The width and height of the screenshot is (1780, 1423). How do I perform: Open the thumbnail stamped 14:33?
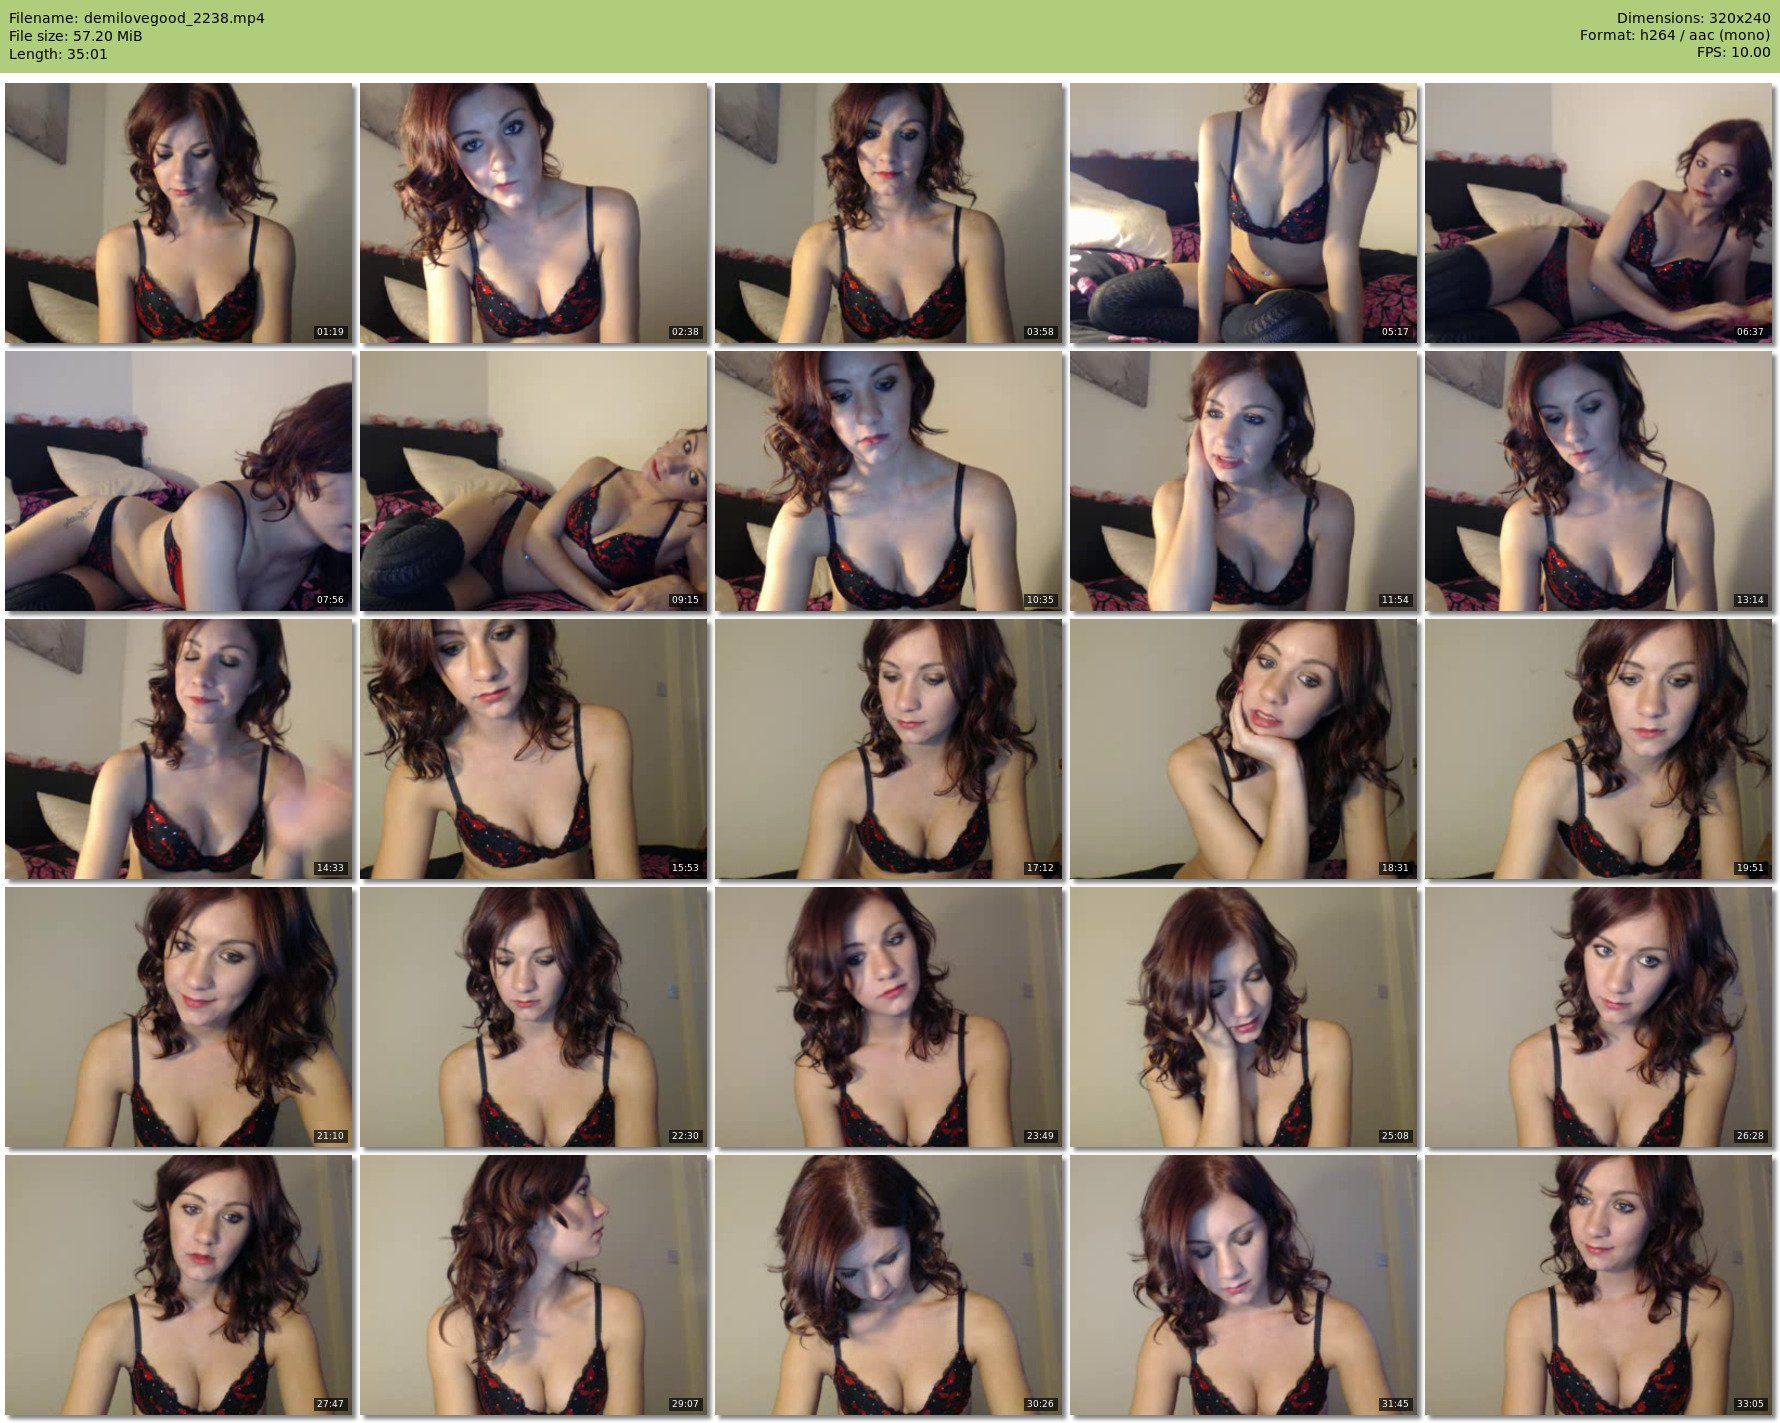[x=179, y=749]
